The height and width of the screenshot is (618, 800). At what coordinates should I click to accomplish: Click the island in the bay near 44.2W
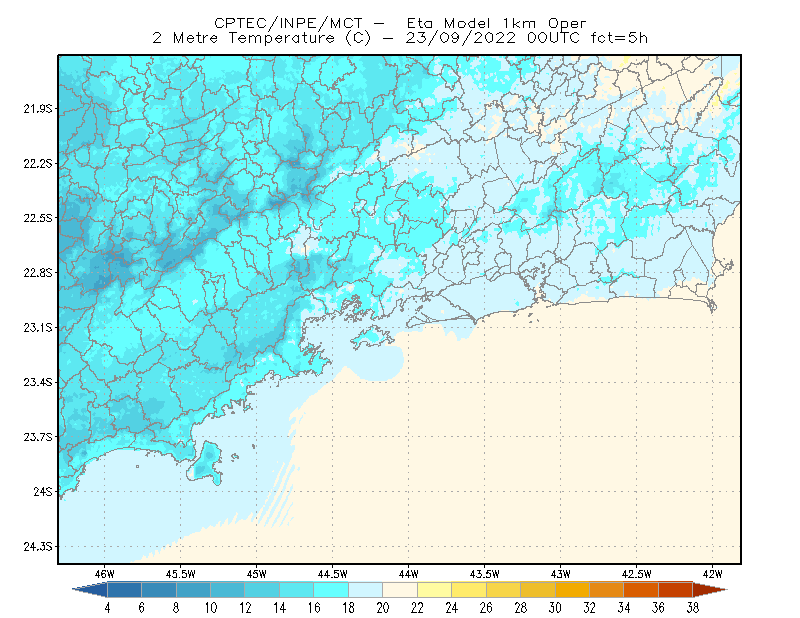click(x=371, y=337)
